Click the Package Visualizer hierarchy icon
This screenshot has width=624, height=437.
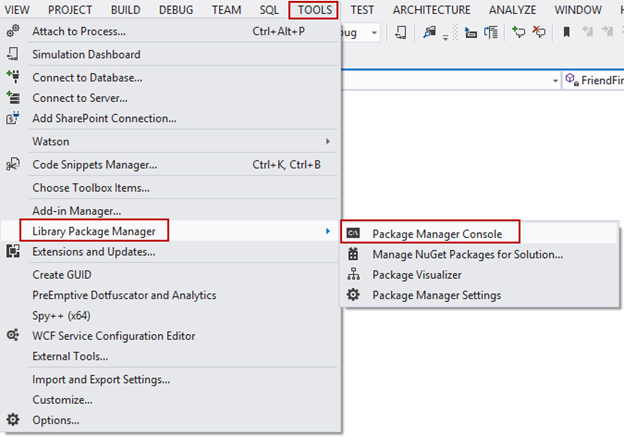point(353,274)
